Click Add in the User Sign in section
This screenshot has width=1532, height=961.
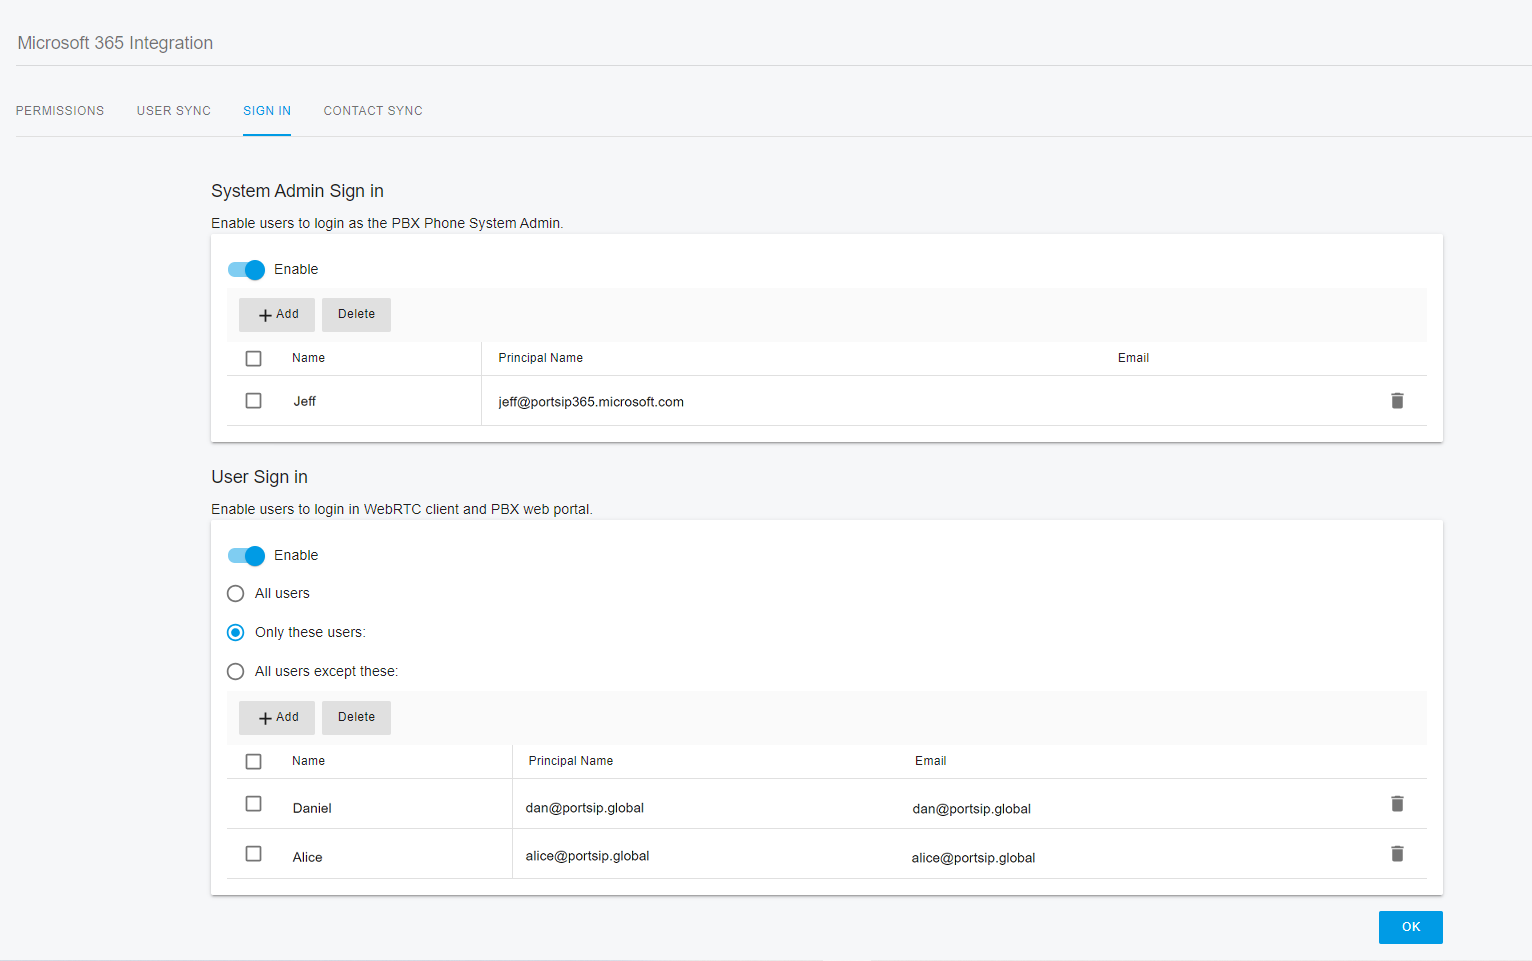tap(277, 718)
